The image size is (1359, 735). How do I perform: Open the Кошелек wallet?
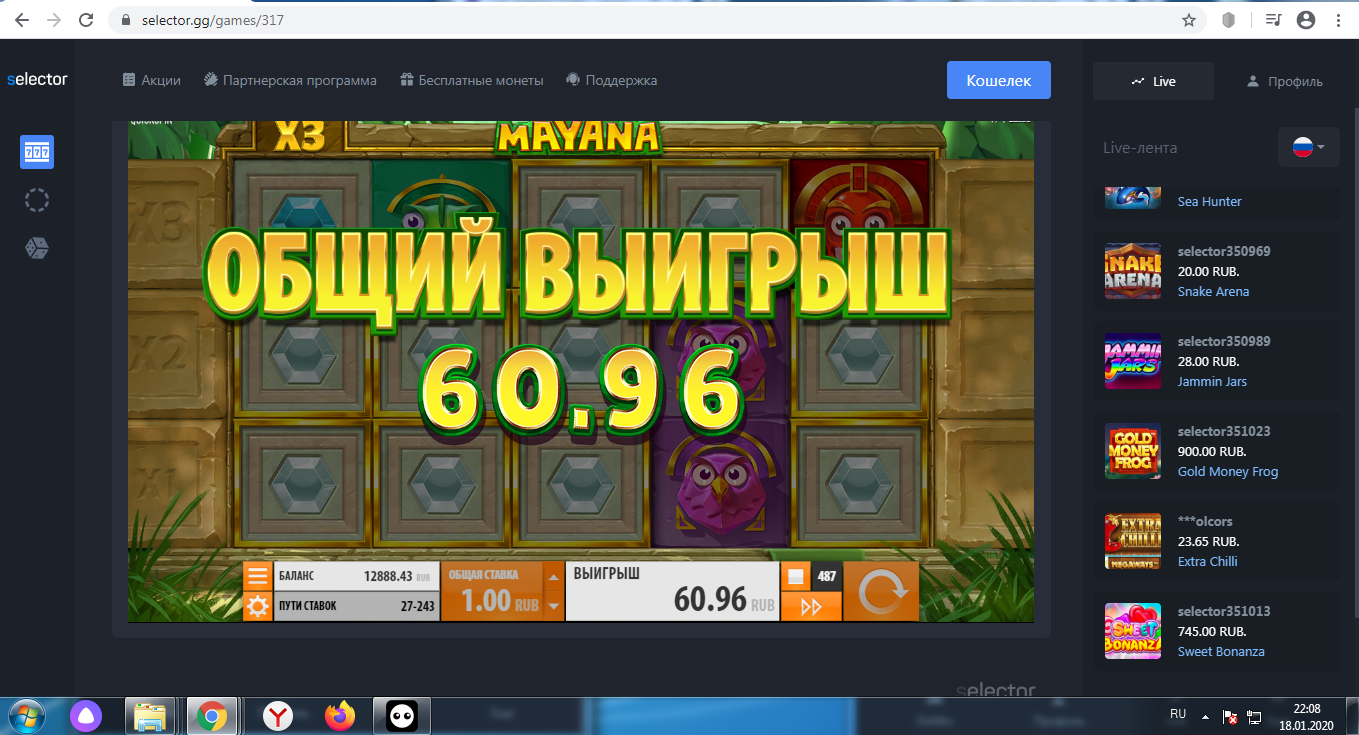tap(999, 80)
